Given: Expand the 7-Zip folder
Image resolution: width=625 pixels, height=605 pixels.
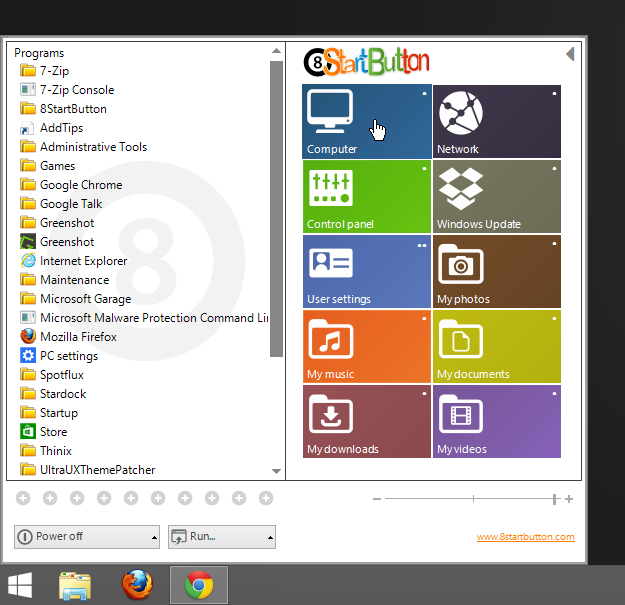Looking at the screenshot, I should (45, 71).
